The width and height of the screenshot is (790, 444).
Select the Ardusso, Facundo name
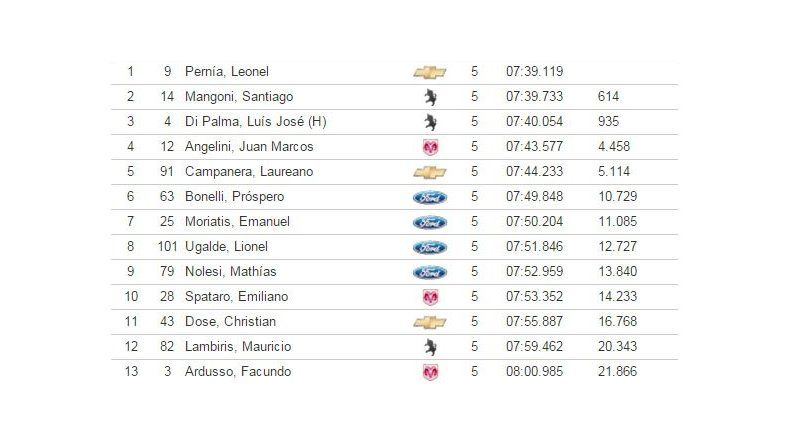237,372
